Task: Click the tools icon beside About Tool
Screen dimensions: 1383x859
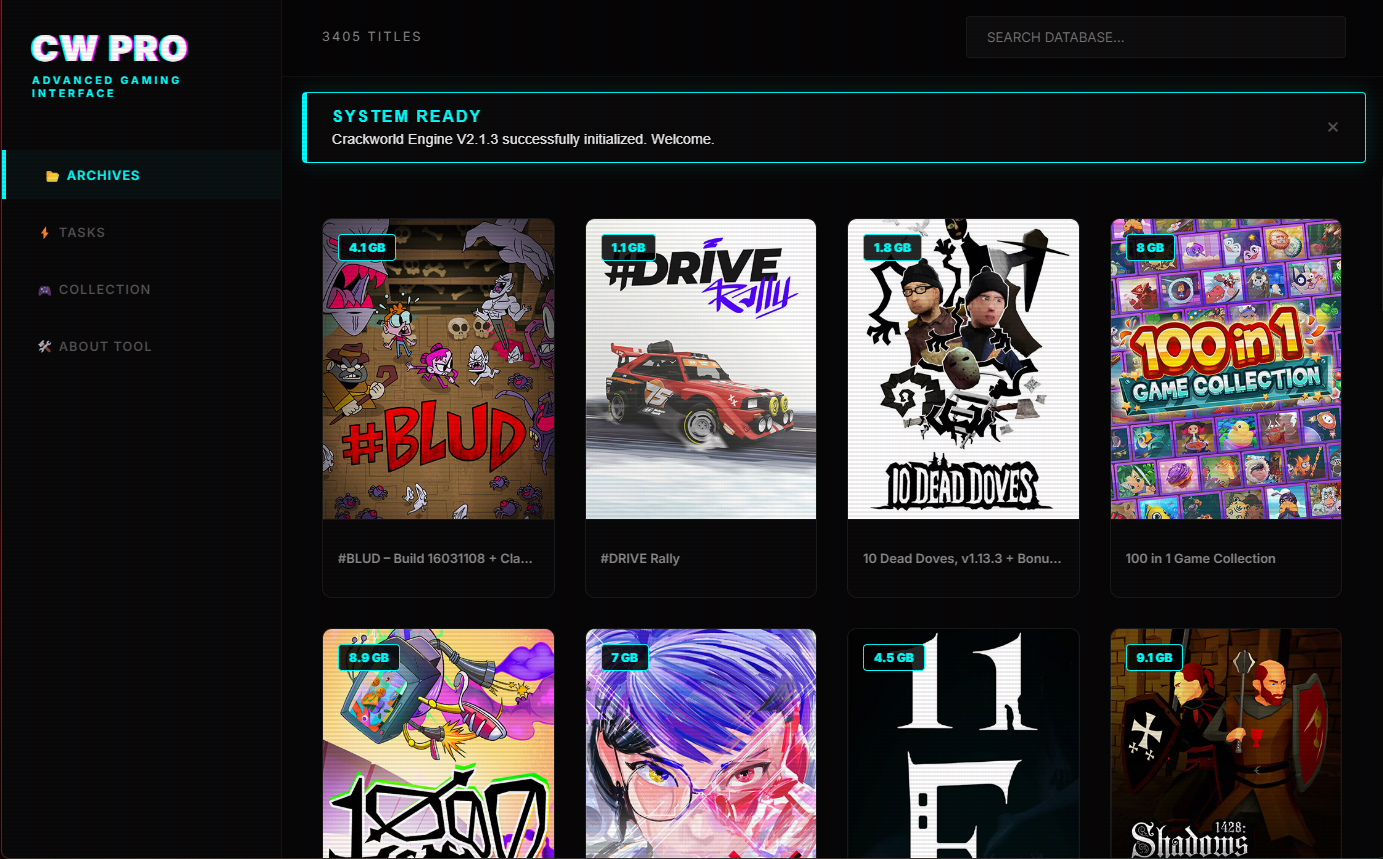Action: [44, 347]
